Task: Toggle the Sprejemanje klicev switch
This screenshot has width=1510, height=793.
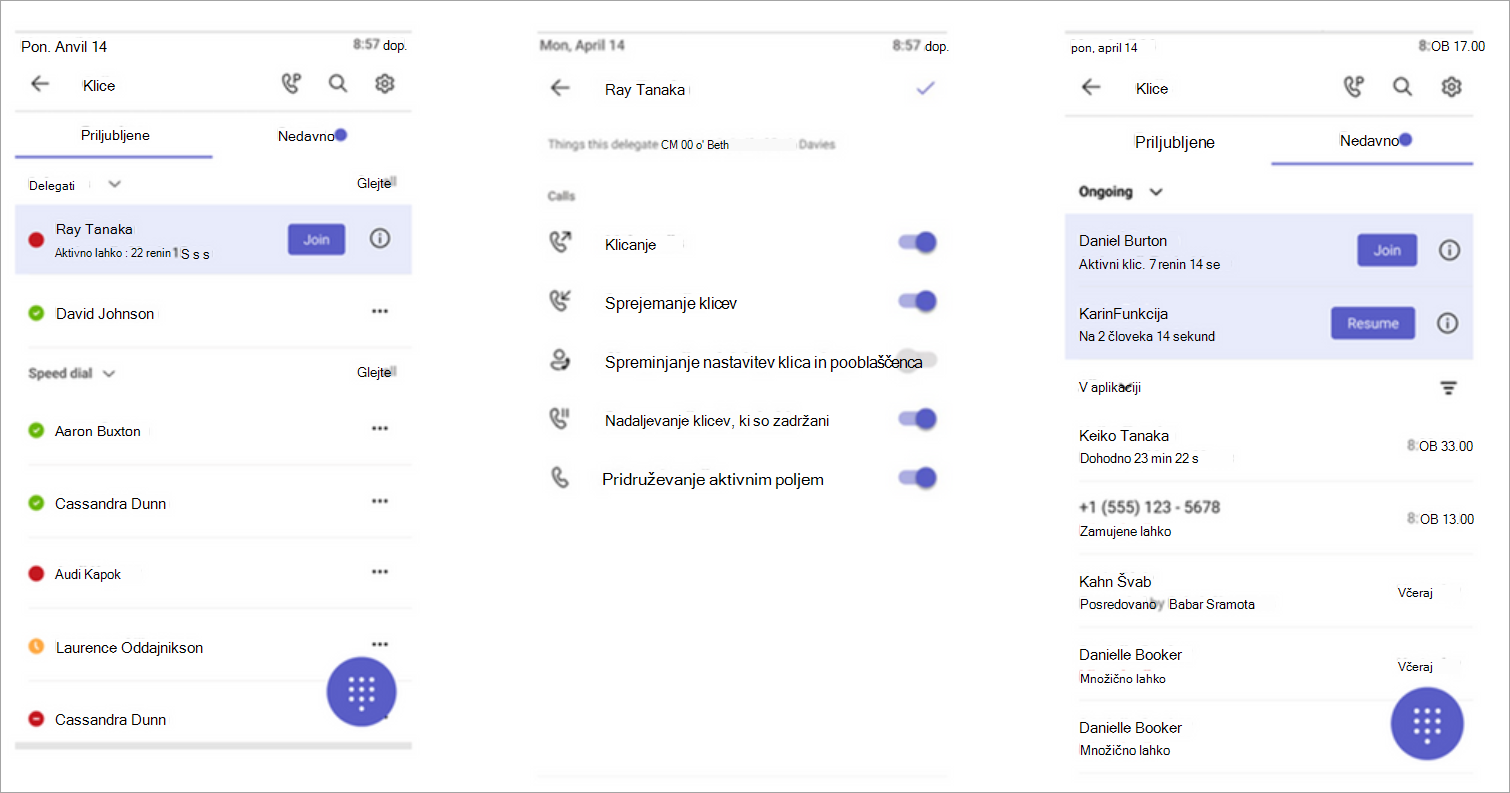Action: tap(918, 301)
